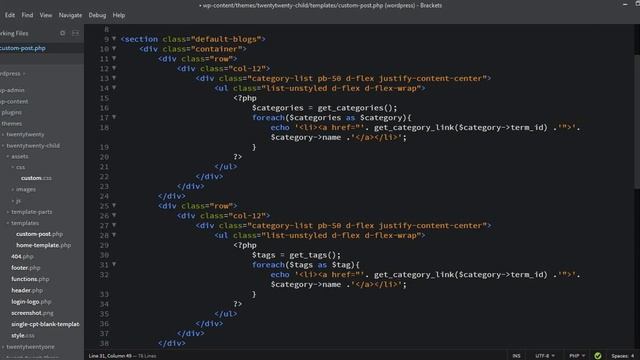Collapse the templates folder
Viewport: 640px width, 360px height.
[x=25, y=223]
